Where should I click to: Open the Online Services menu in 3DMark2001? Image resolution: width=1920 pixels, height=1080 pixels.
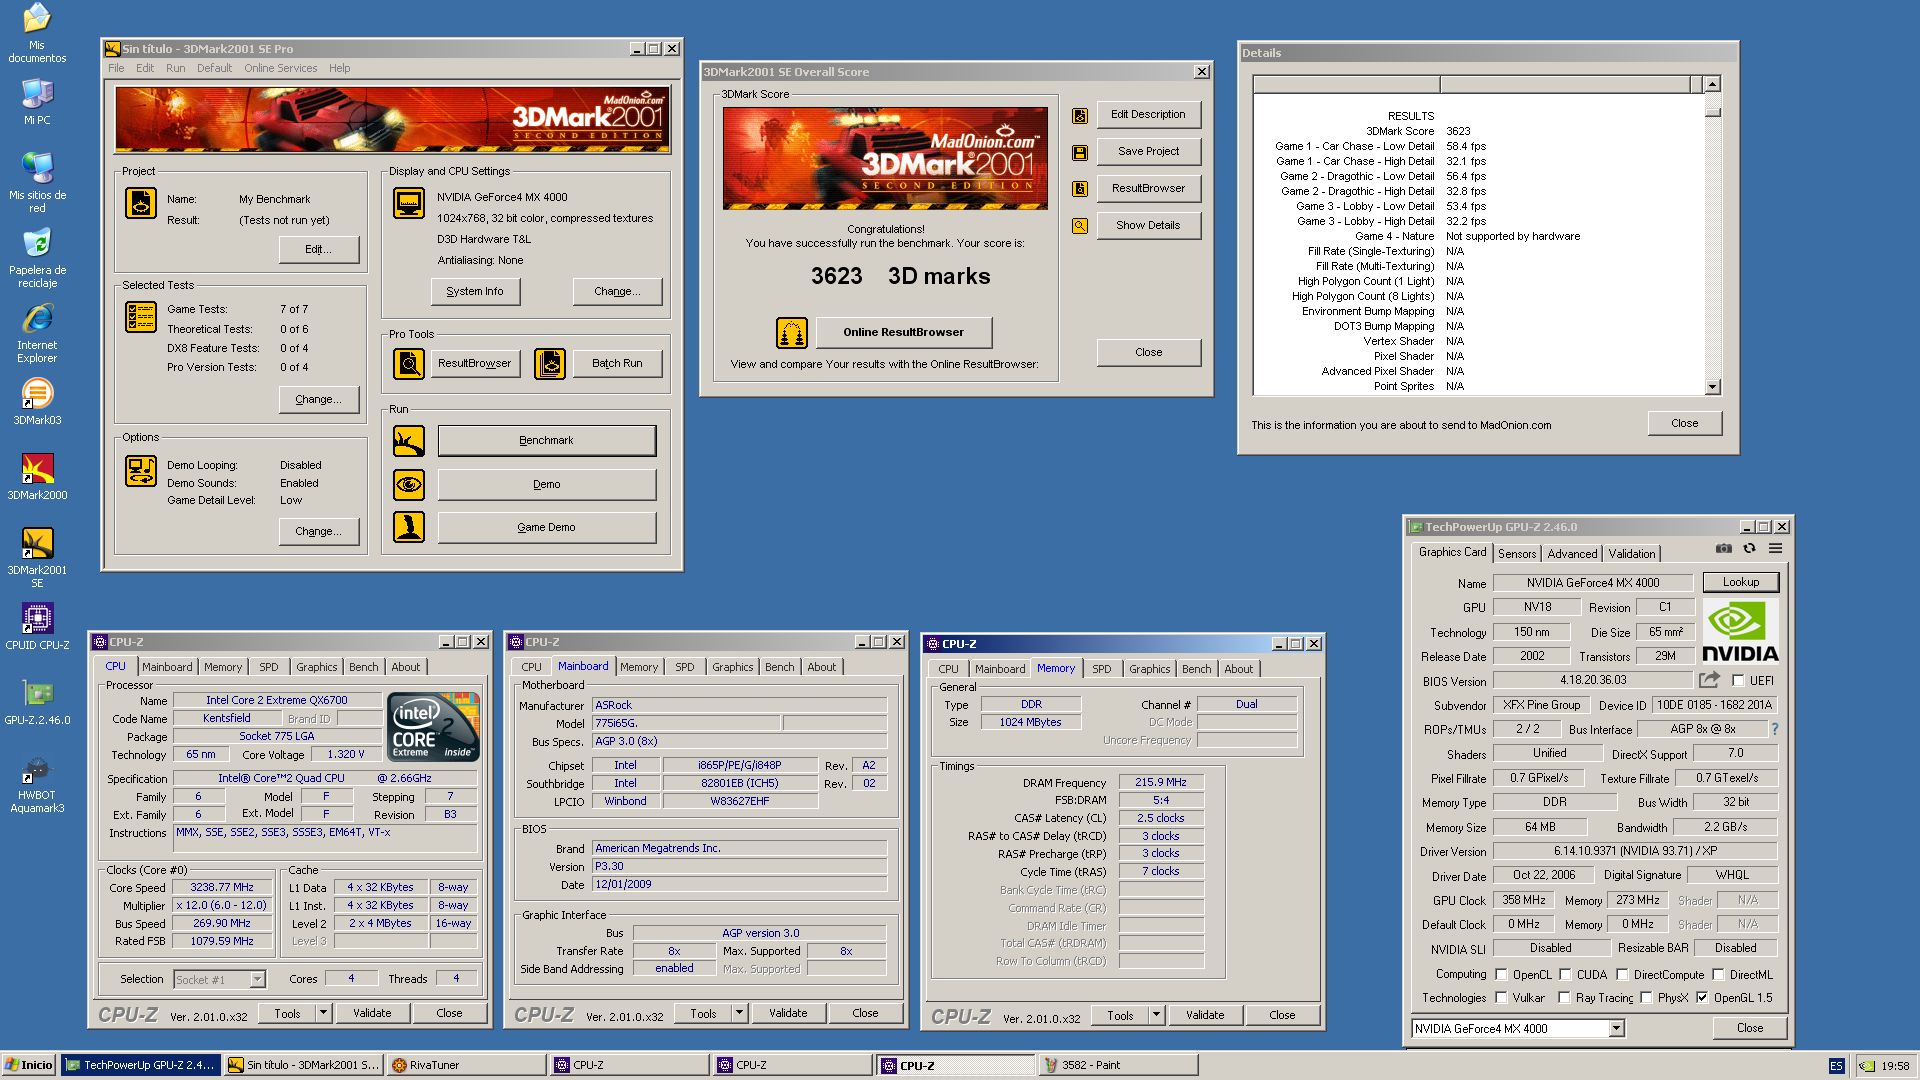point(280,68)
